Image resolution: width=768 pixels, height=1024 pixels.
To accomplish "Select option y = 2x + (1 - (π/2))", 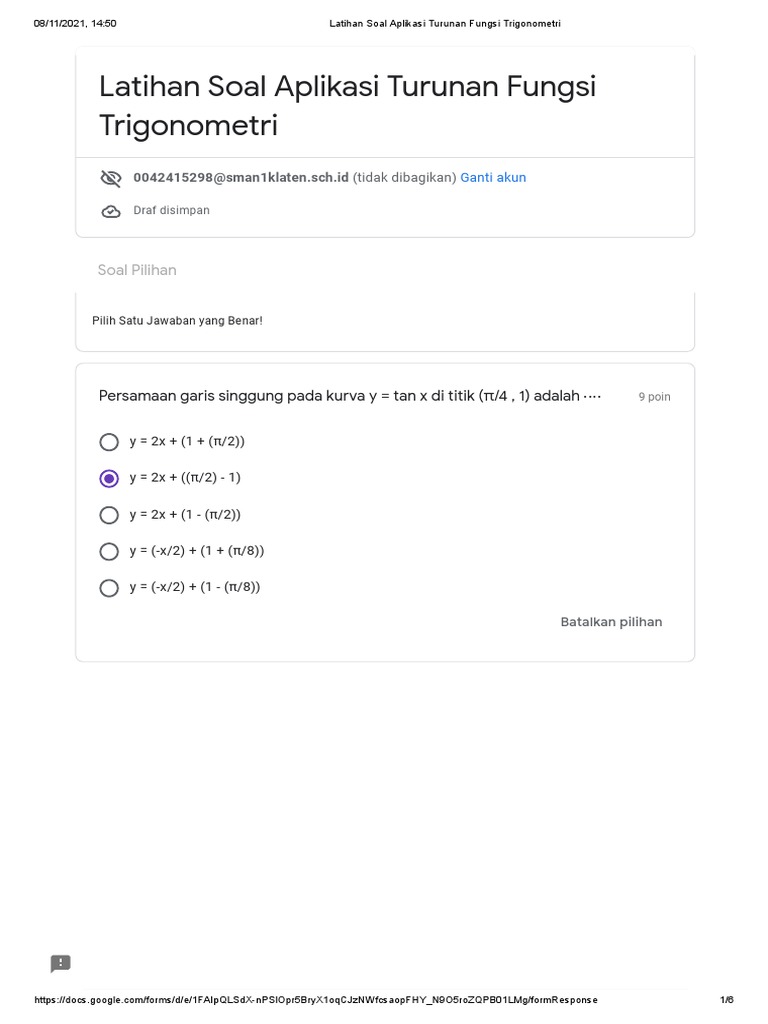I will click(109, 515).
